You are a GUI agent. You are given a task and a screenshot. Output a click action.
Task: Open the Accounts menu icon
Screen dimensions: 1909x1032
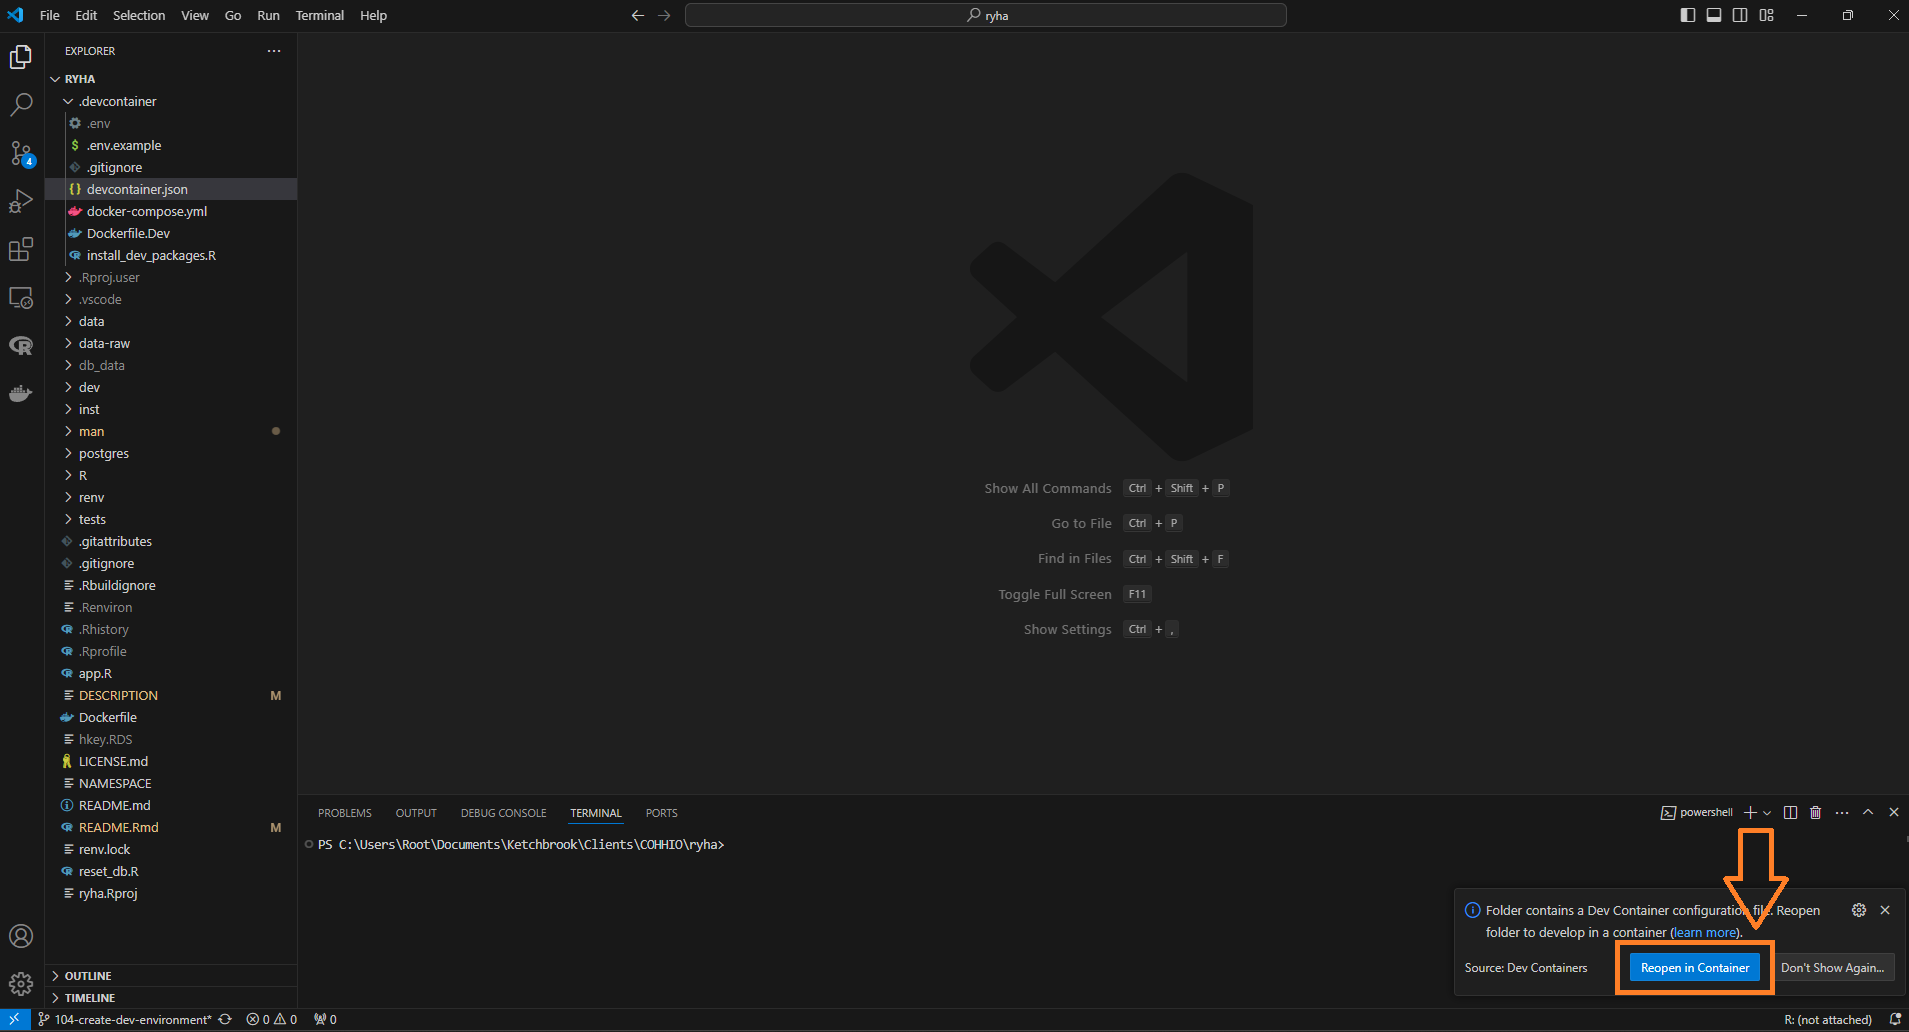21,936
